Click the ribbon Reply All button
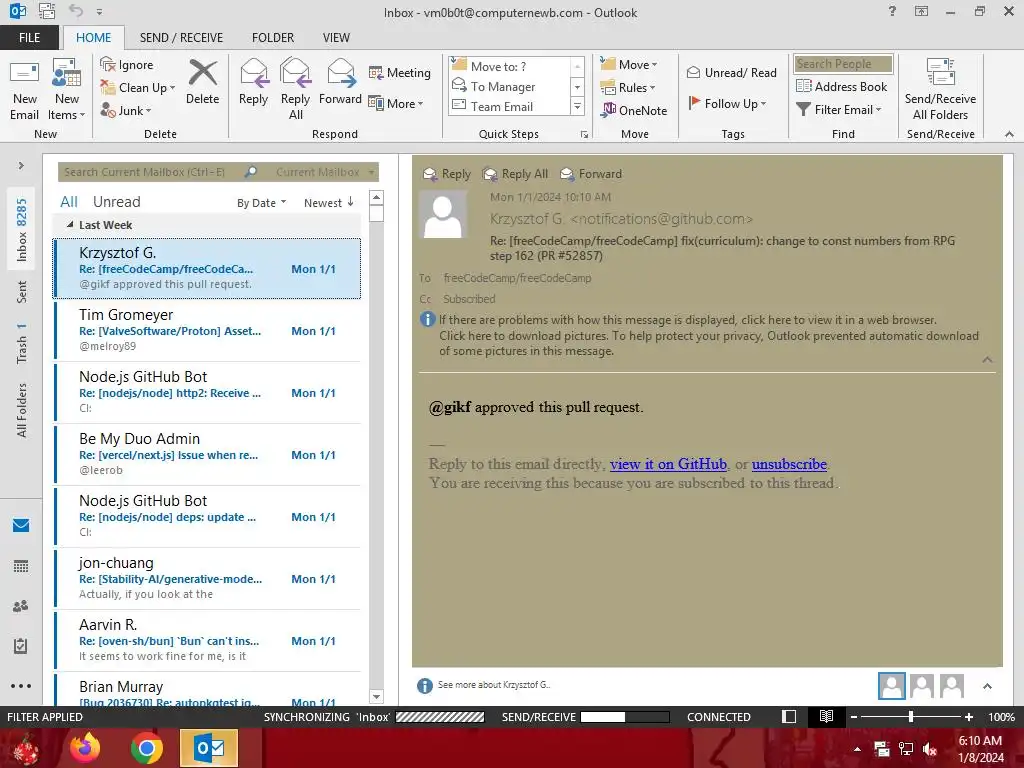Screen dimensions: 1024x768 (295, 90)
